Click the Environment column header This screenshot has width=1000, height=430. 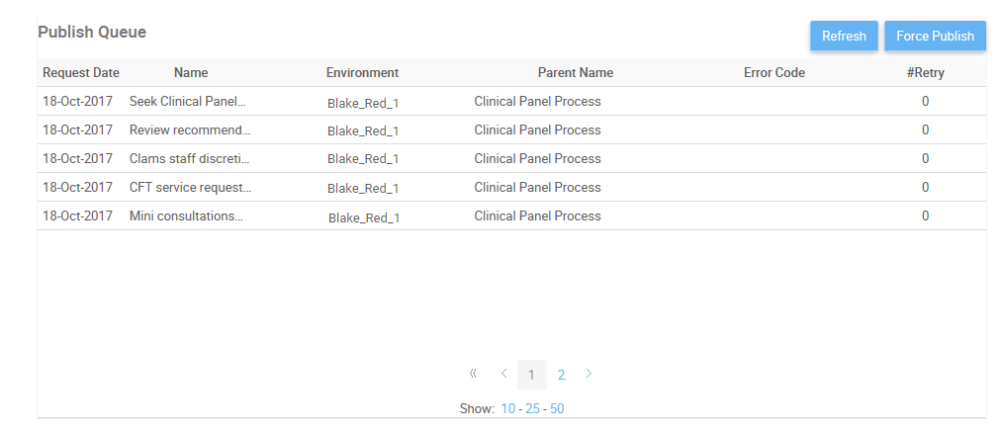click(x=362, y=73)
